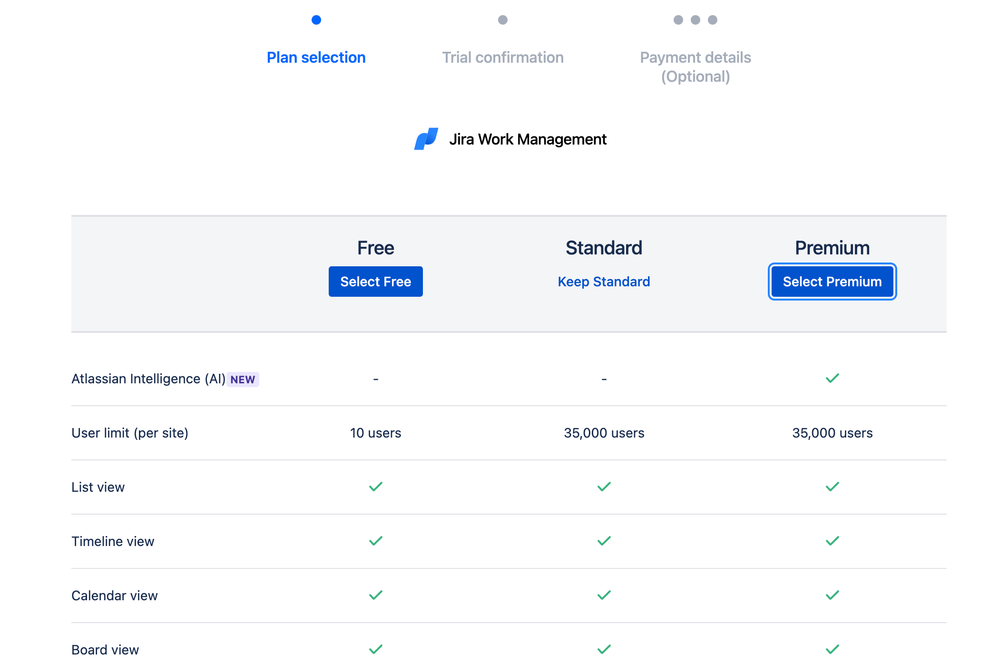
Task: Click Premium checkmark in Timeline view row
Action: [832, 541]
